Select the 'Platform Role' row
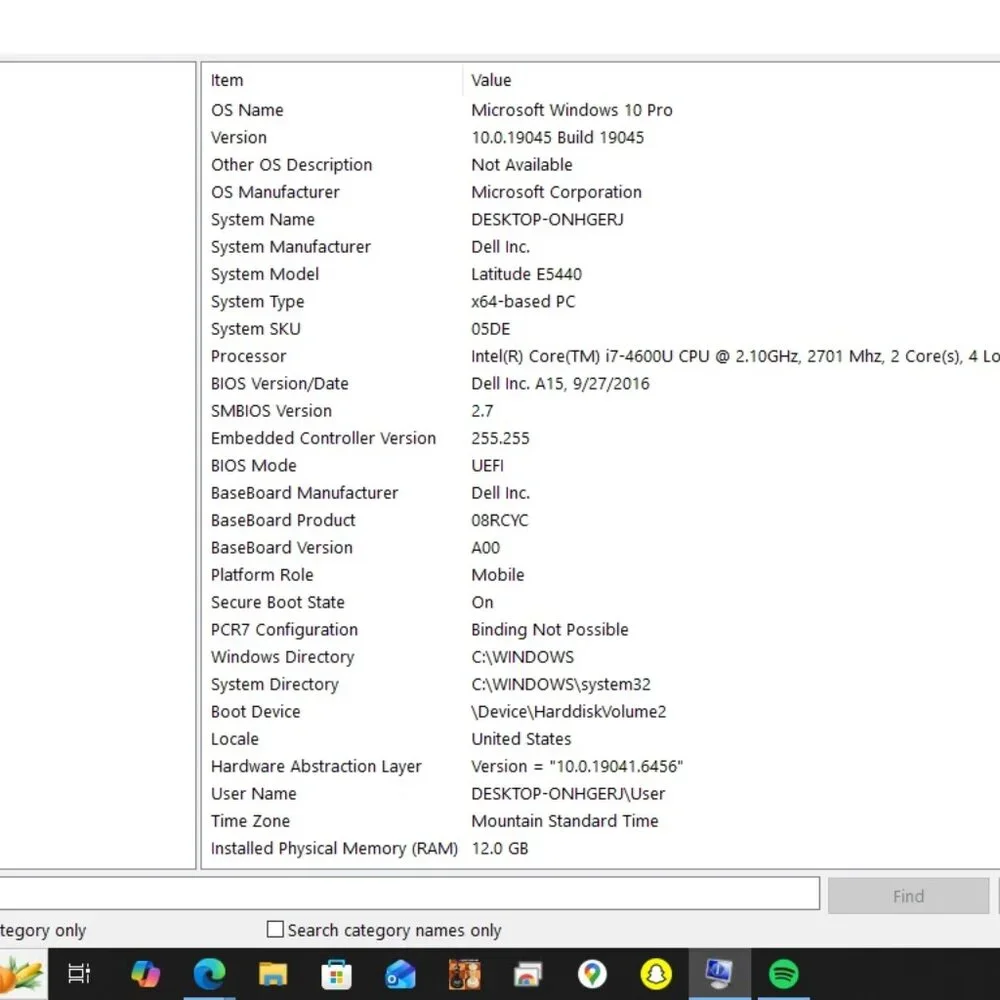The height and width of the screenshot is (1000, 1000). [262, 577]
